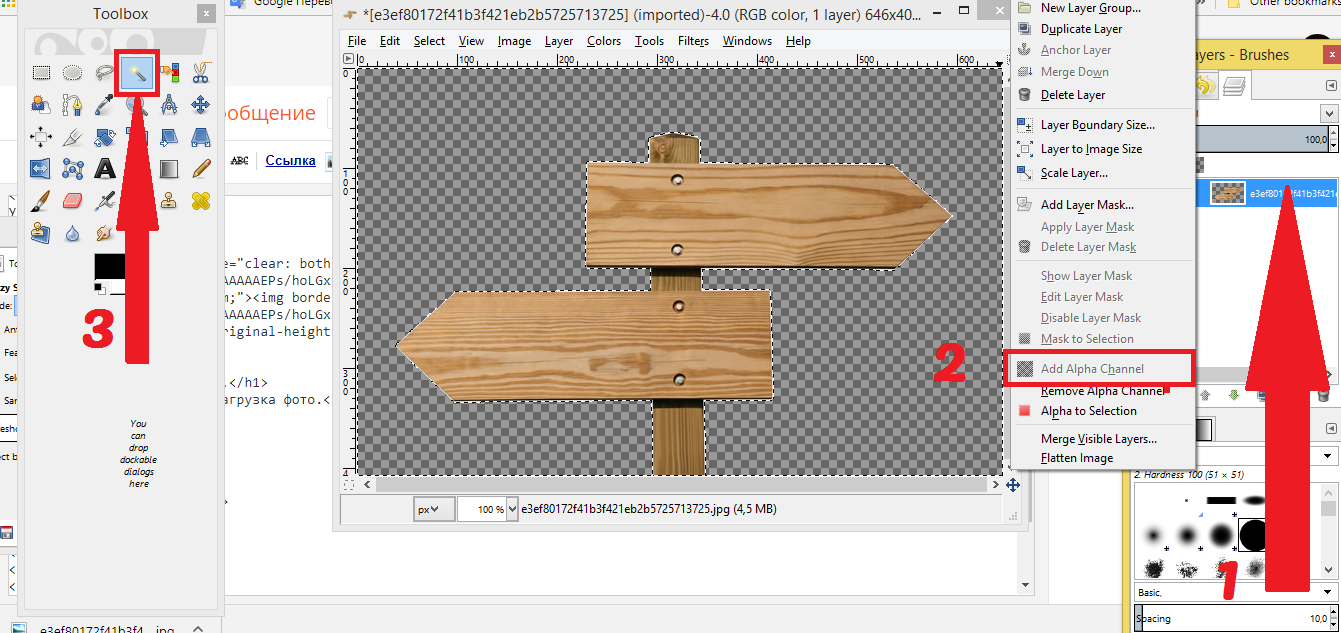Screen dimensions: 1341x633
Task: Open the Windows menu
Action: (x=747, y=41)
